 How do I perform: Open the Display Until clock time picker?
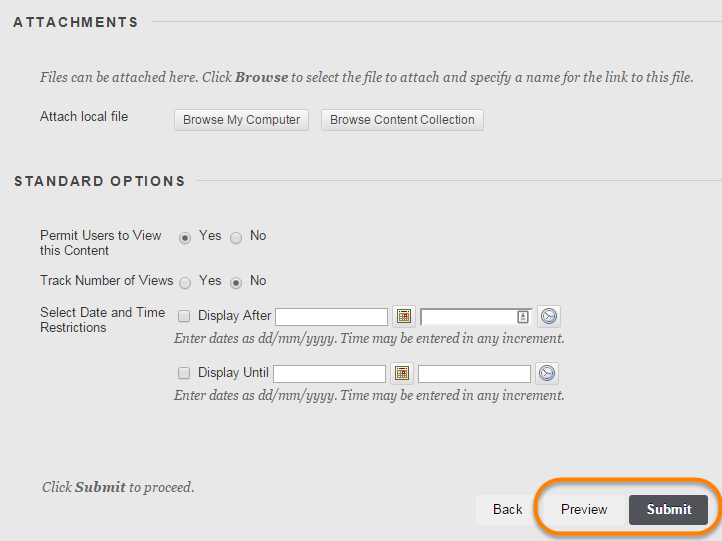click(547, 373)
